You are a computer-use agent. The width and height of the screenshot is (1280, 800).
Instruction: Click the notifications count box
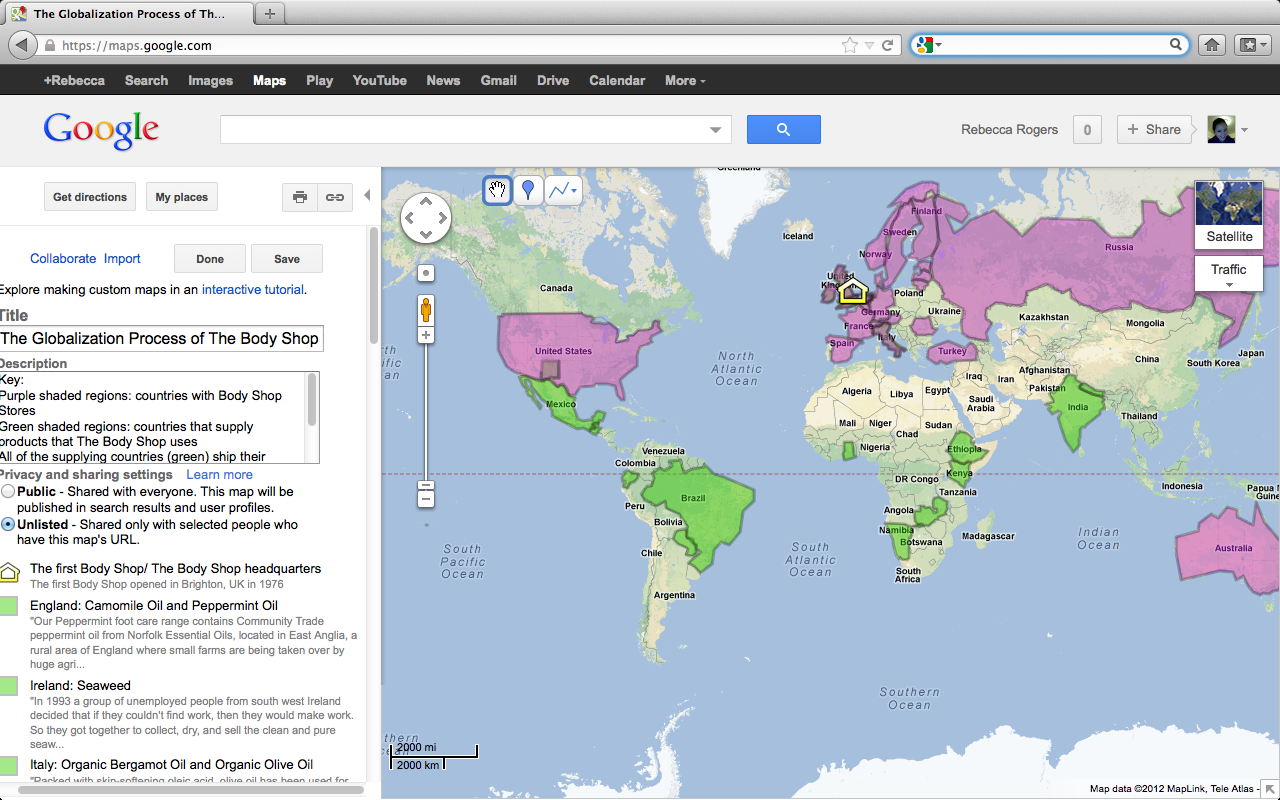[x=1087, y=129]
